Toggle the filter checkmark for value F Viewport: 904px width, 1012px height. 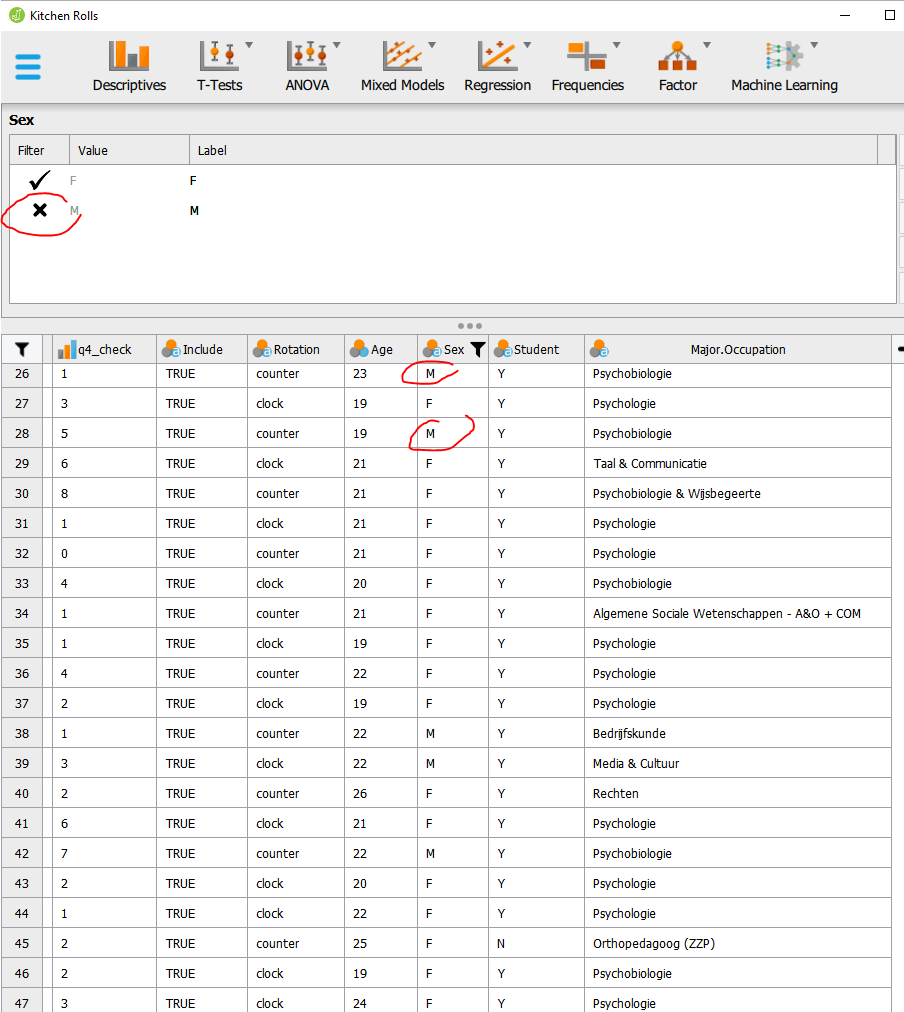[x=39, y=180]
